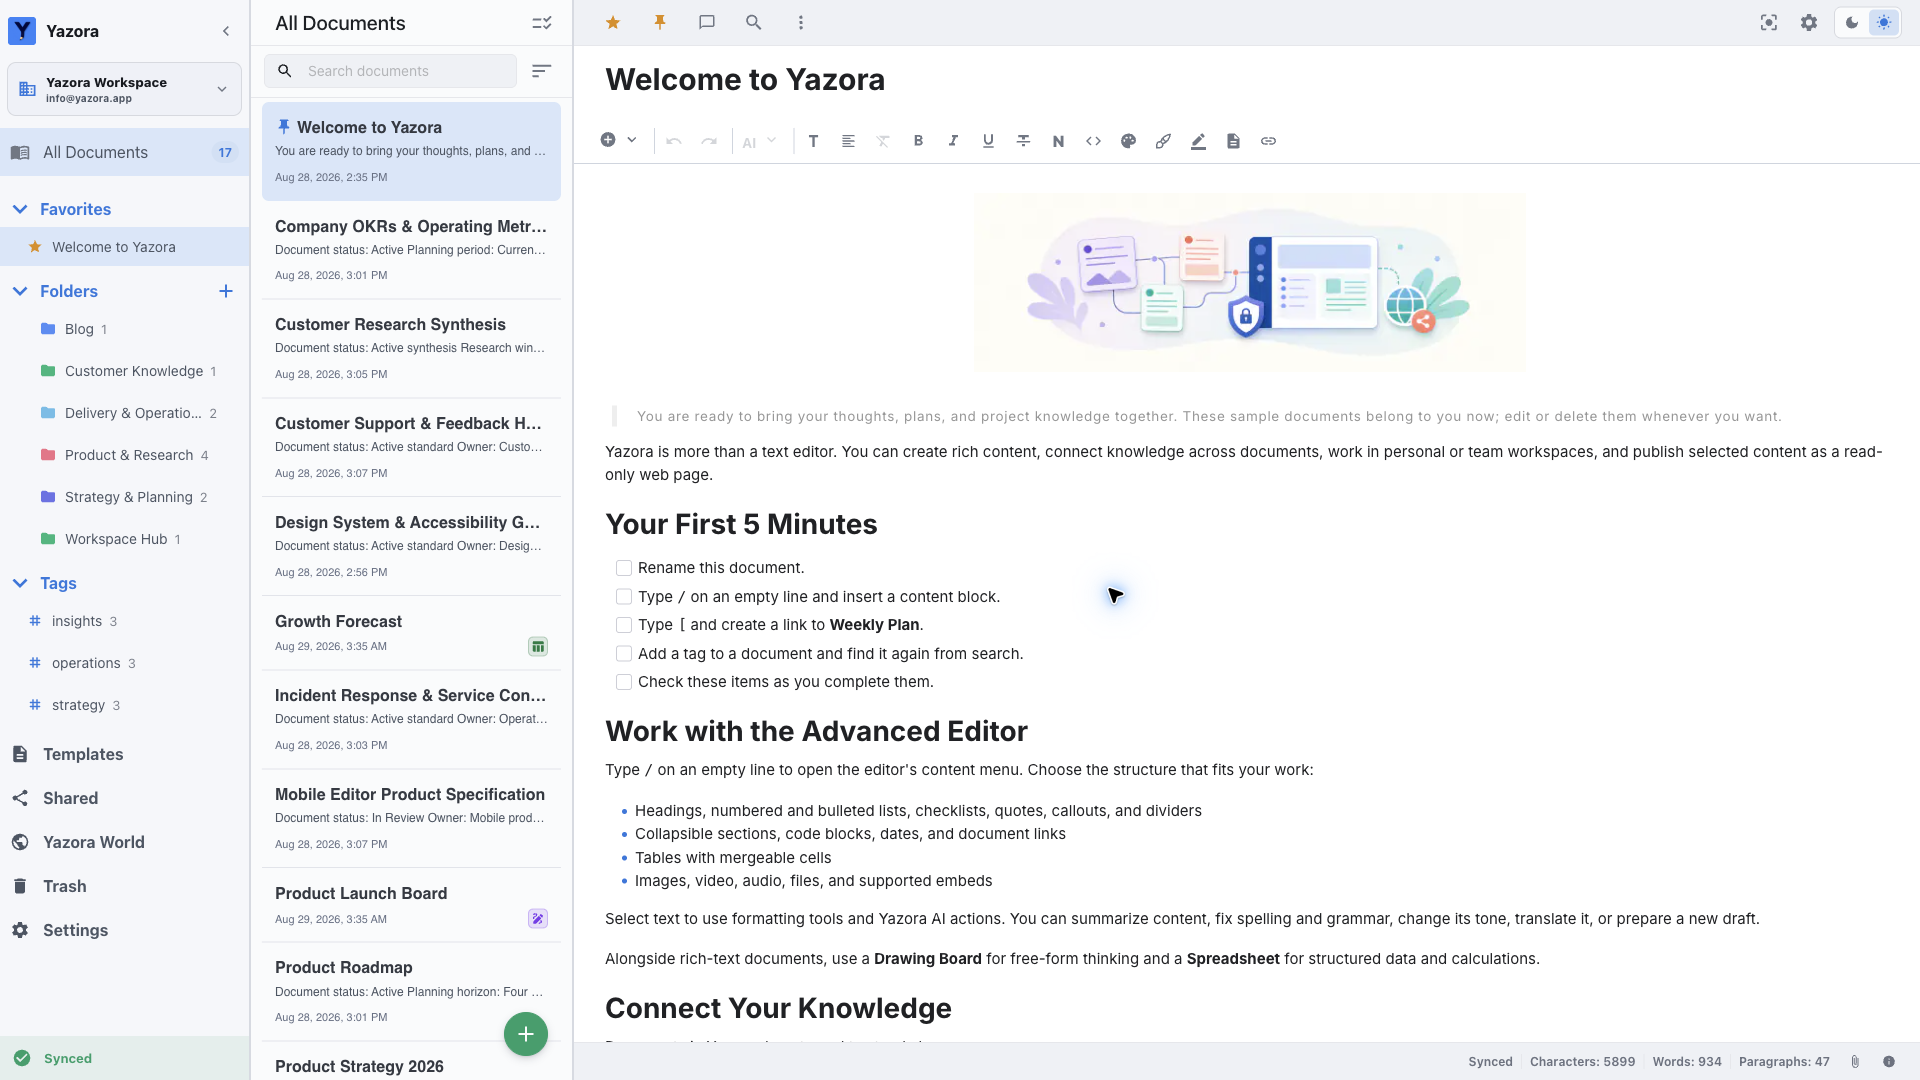Select the format painter brush icon
The height and width of the screenshot is (1080, 1920).
point(1163,141)
